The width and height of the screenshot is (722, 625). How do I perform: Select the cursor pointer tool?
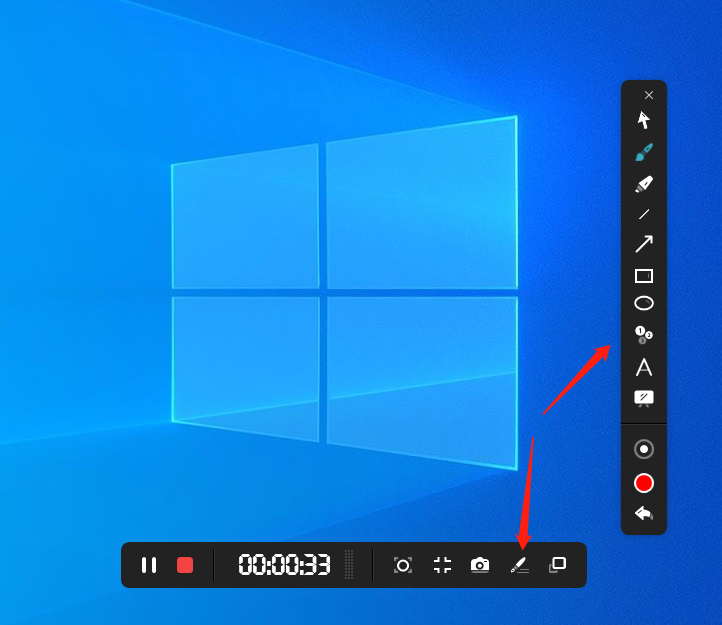coord(644,120)
